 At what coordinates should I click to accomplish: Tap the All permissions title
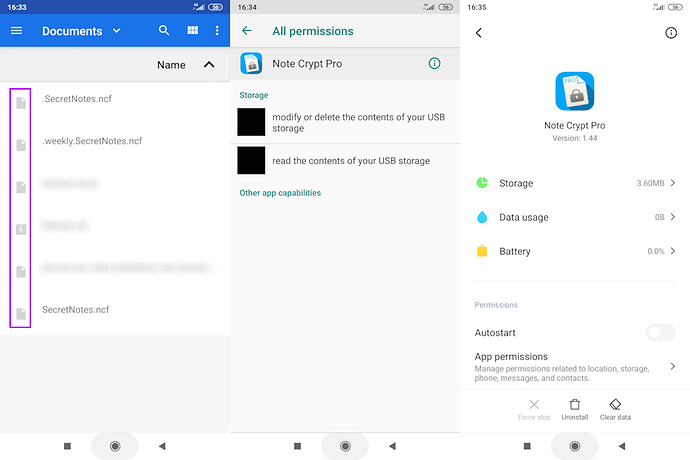(312, 31)
